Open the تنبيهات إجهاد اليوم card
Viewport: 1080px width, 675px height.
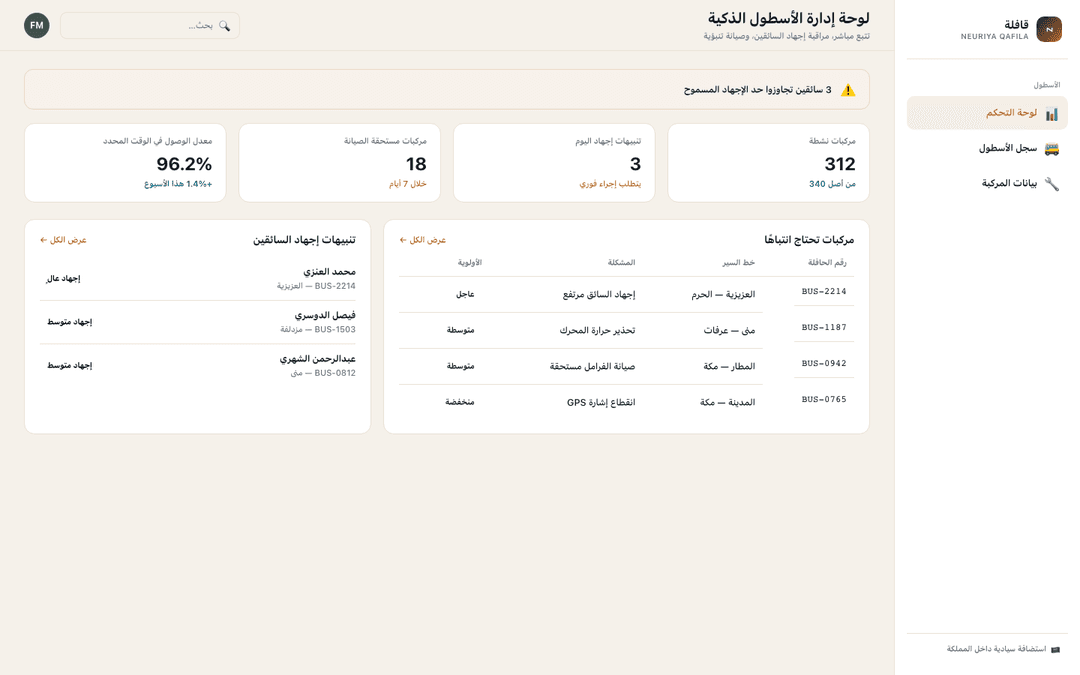(554, 163)
